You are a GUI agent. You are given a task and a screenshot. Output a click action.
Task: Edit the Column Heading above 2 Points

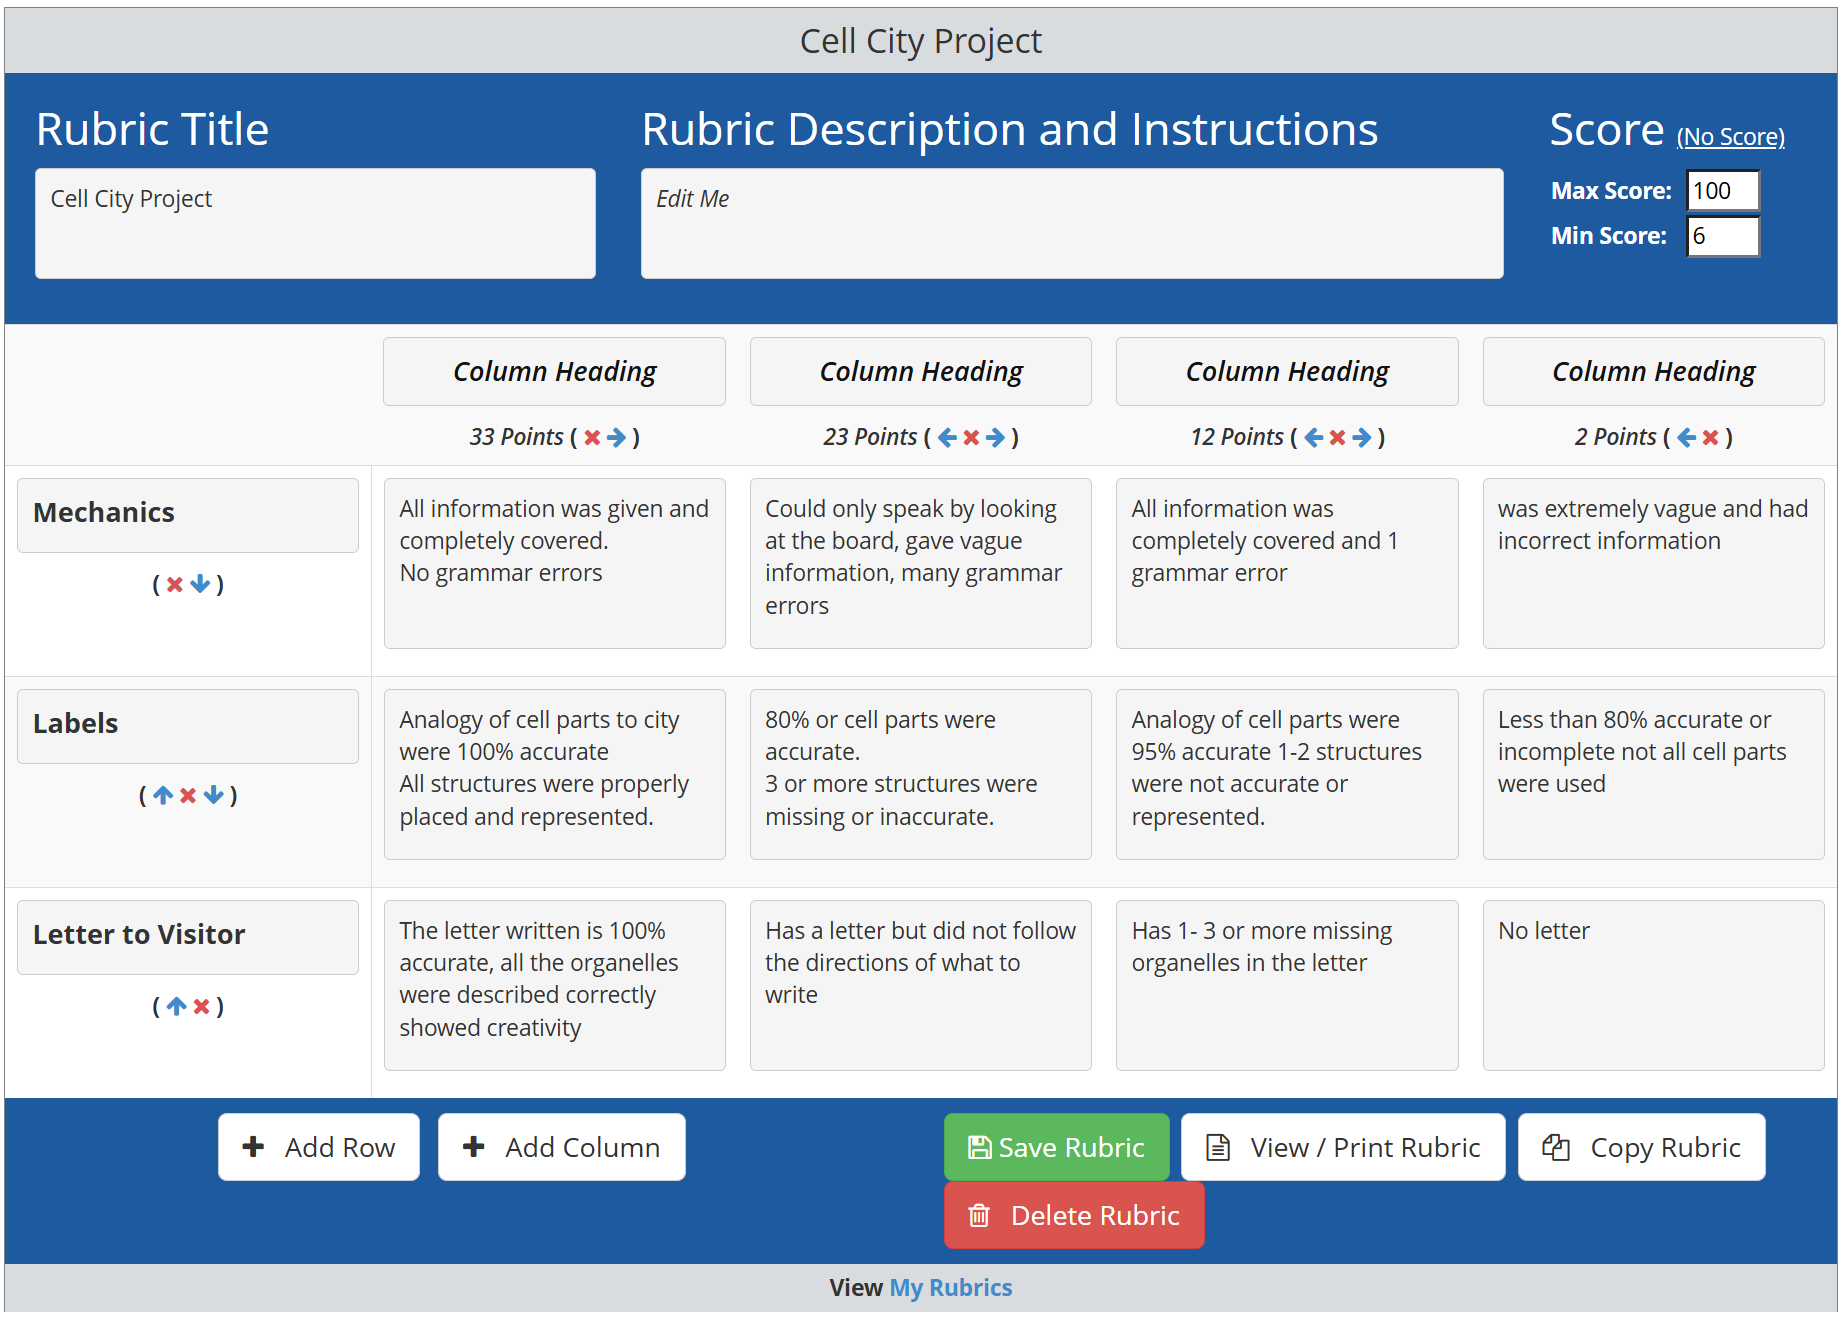(1654, 372)
